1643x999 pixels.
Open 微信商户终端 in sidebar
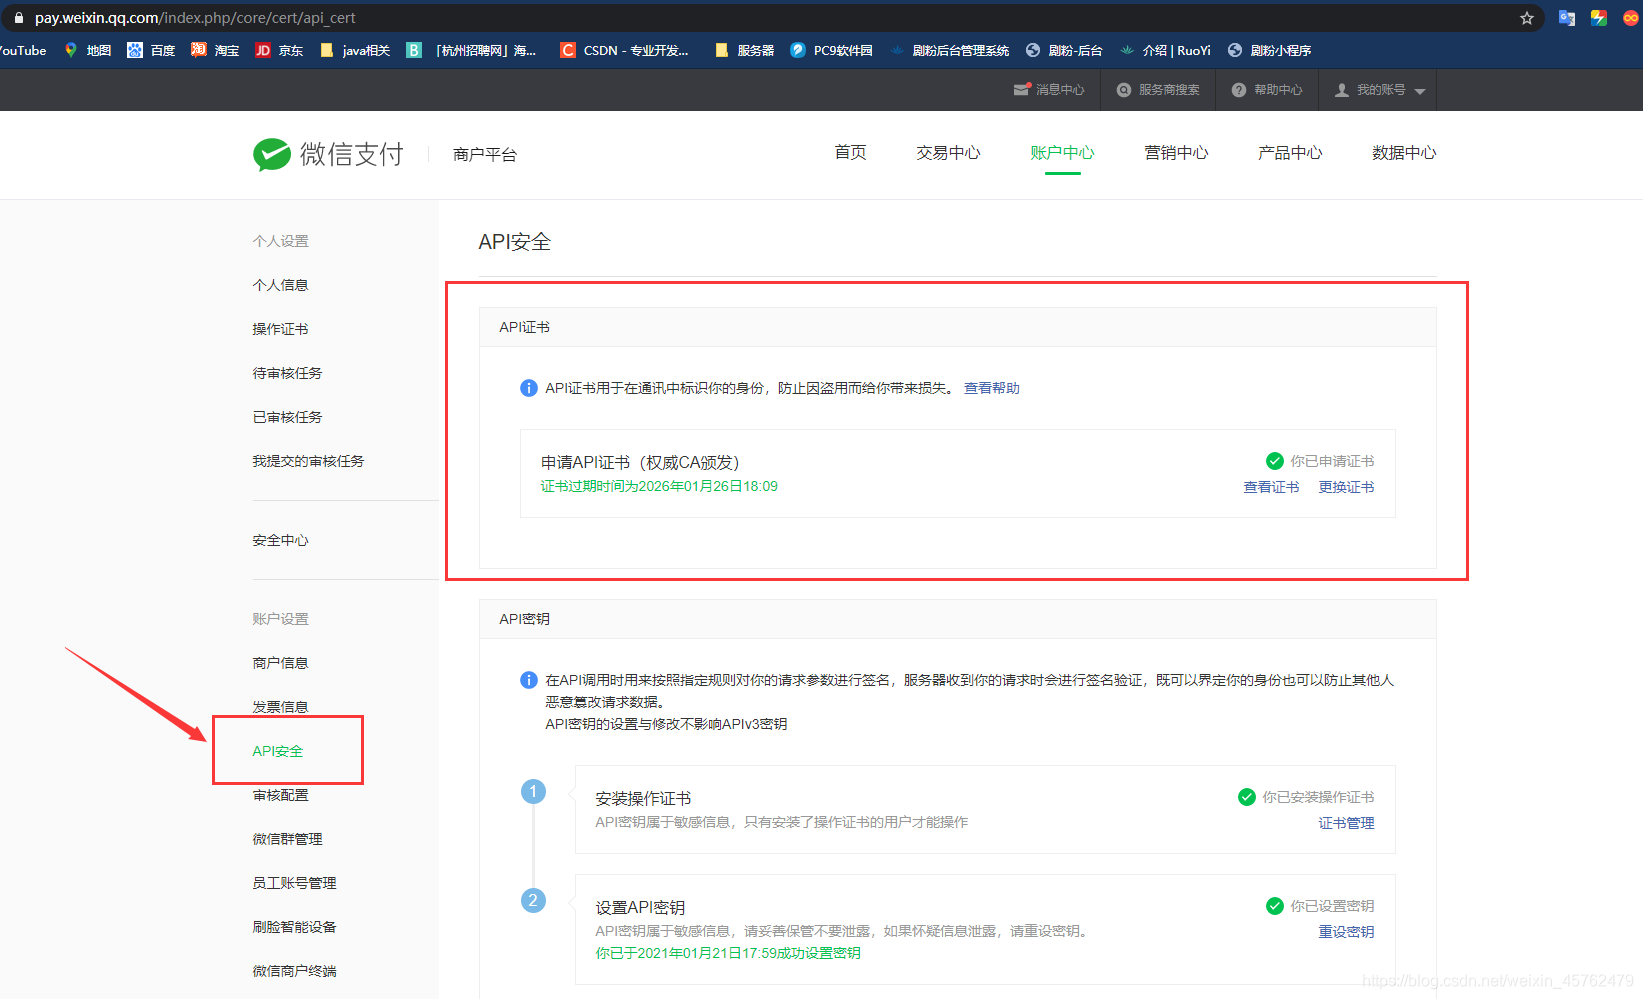(x=294, y=971)
